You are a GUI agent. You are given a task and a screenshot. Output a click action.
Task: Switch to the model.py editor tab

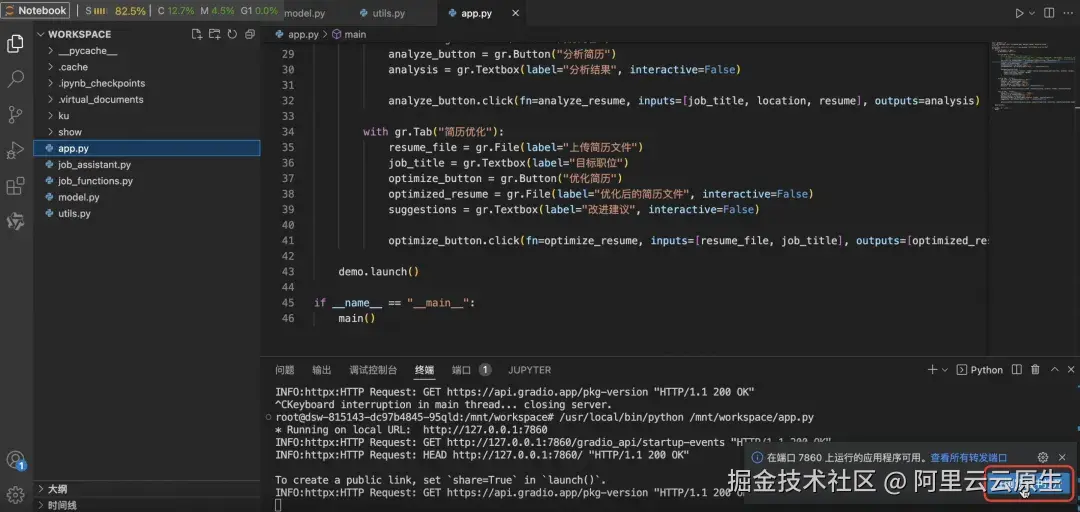tap(306, 13)
